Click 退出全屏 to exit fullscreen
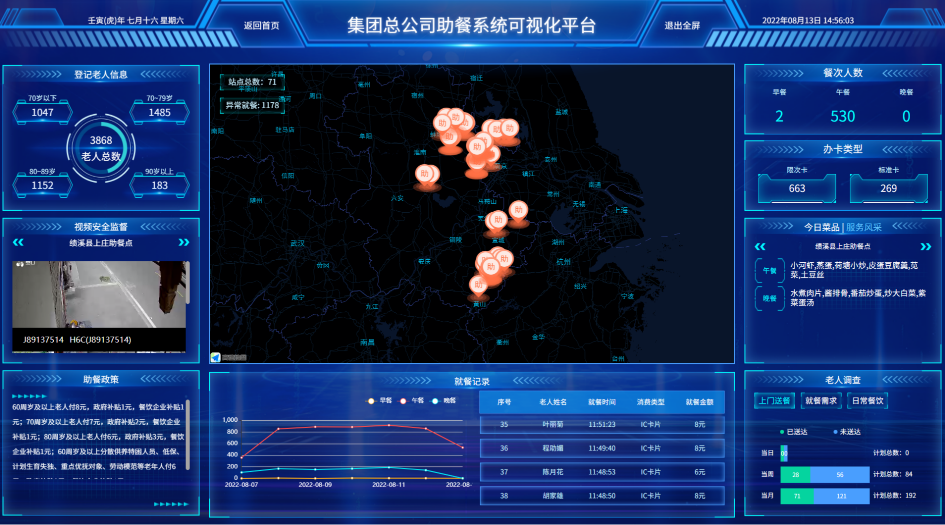 pyautogui.click(x=683, y=25)
